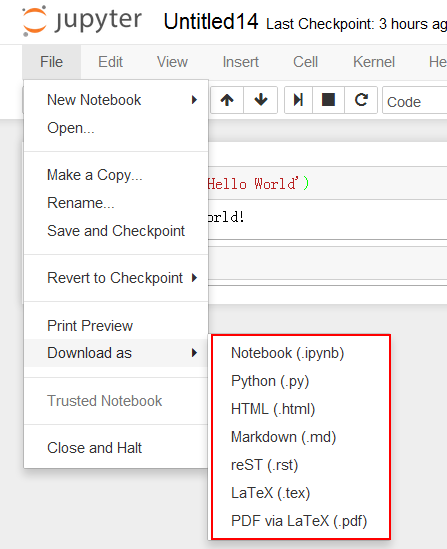Choose Close and Halt
The height and width of the screenshot is (549, 447).
coord(116,448)
